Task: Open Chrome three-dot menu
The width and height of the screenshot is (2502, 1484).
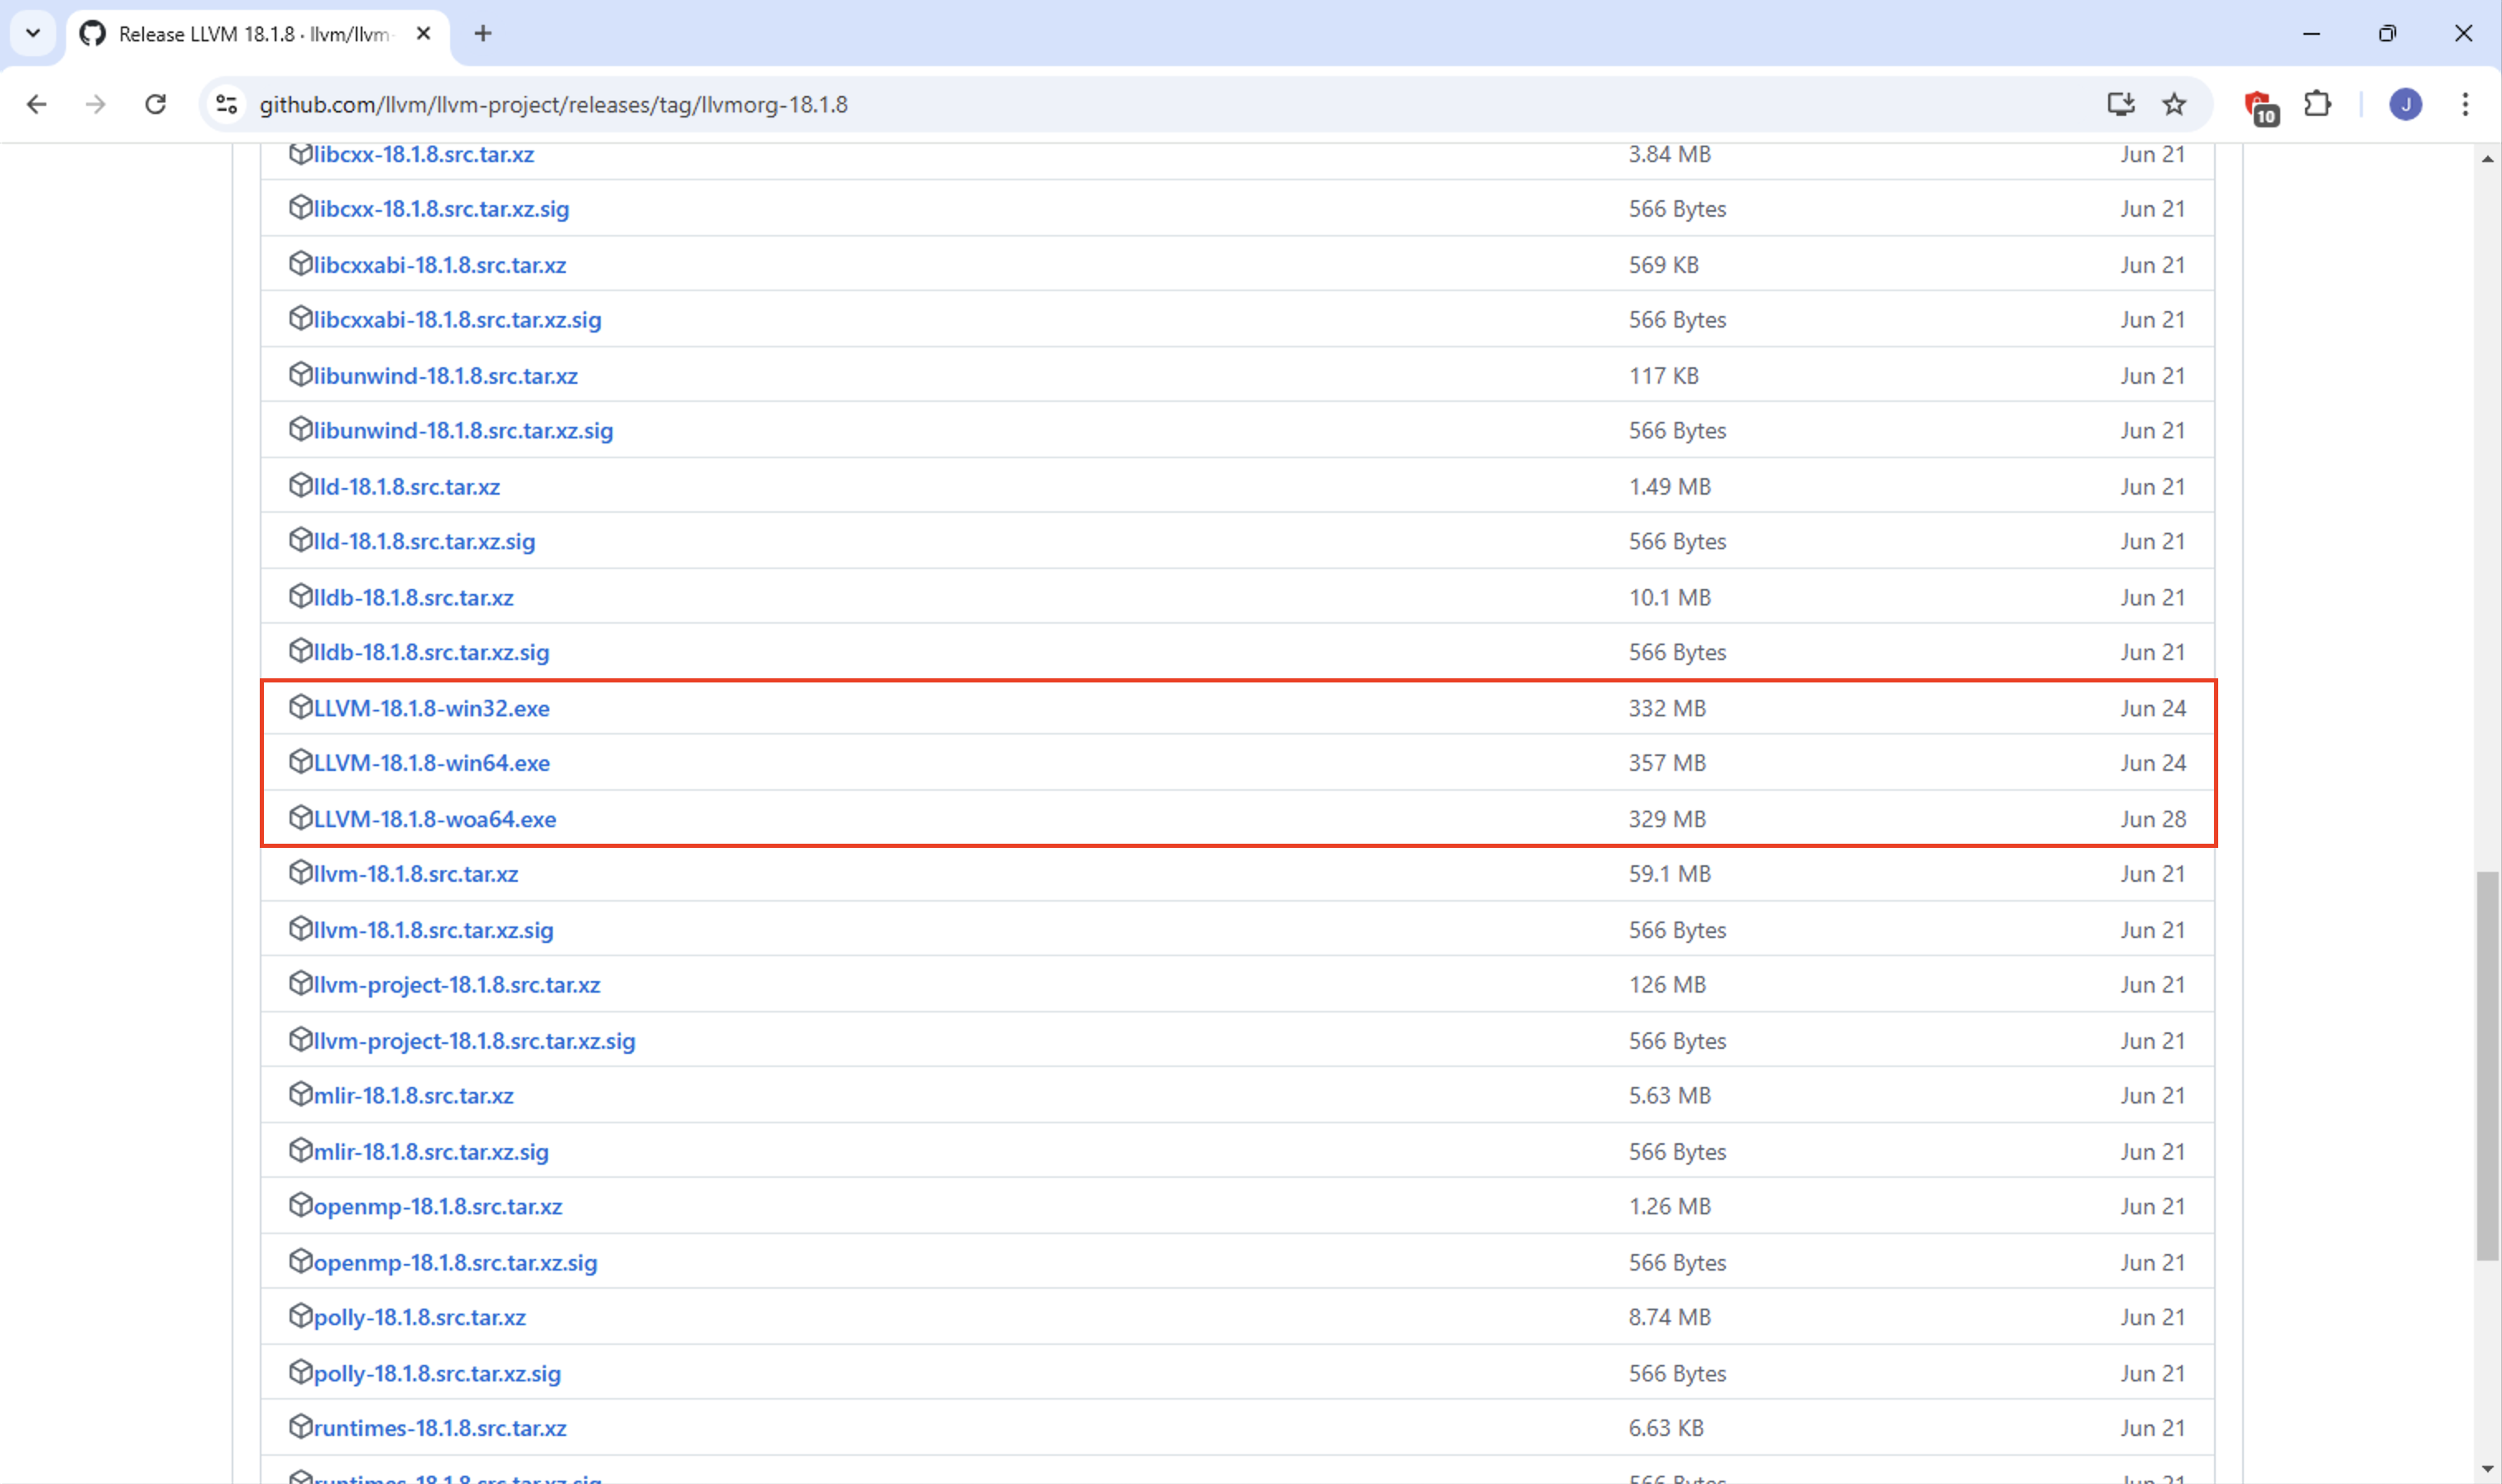Action: pos(2465,104)
